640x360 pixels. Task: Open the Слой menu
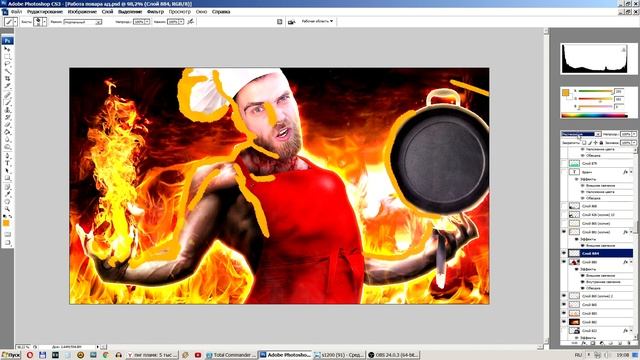point(107,12)
